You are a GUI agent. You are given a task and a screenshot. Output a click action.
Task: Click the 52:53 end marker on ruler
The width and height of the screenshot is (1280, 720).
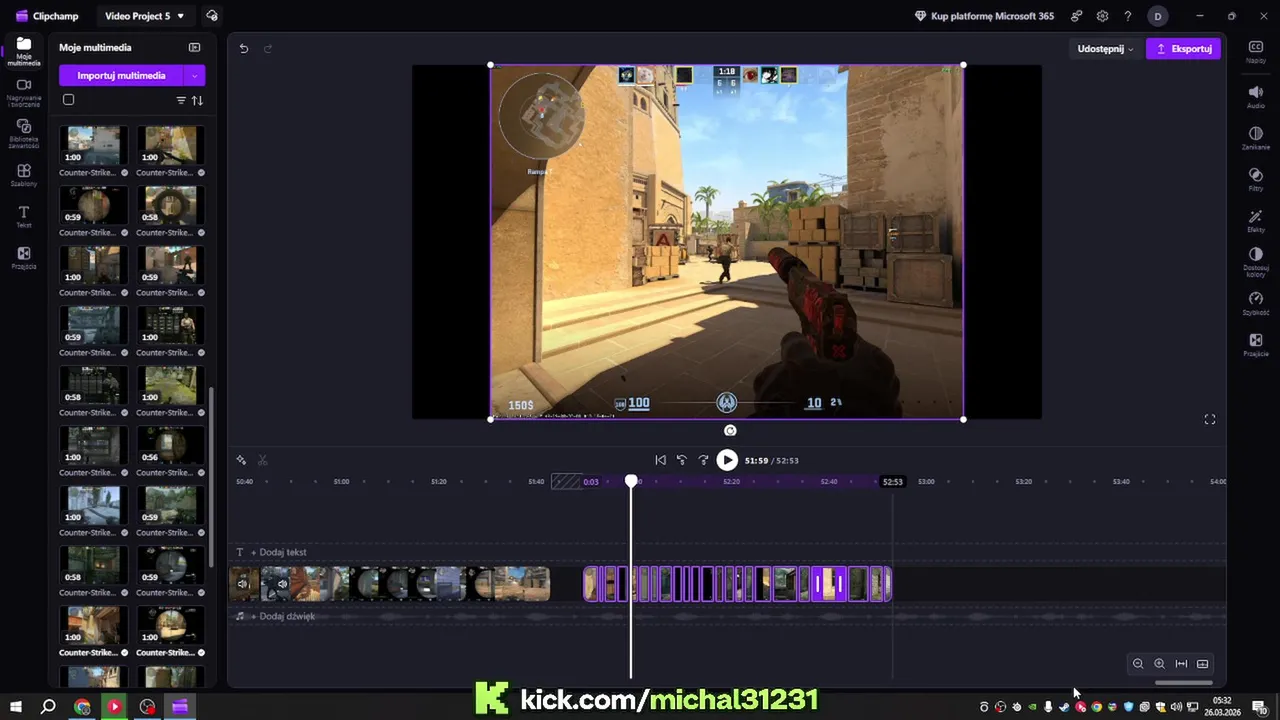pyautogui.click(x=892, y=482)
